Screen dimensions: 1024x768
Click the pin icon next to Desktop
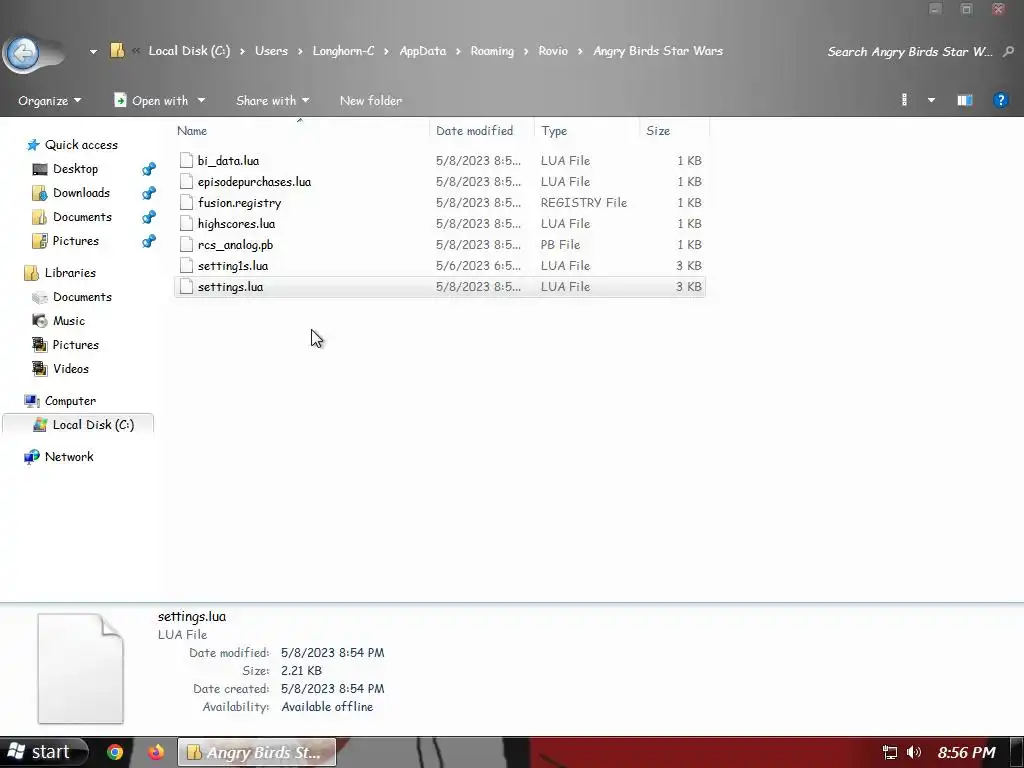(149, 169)
